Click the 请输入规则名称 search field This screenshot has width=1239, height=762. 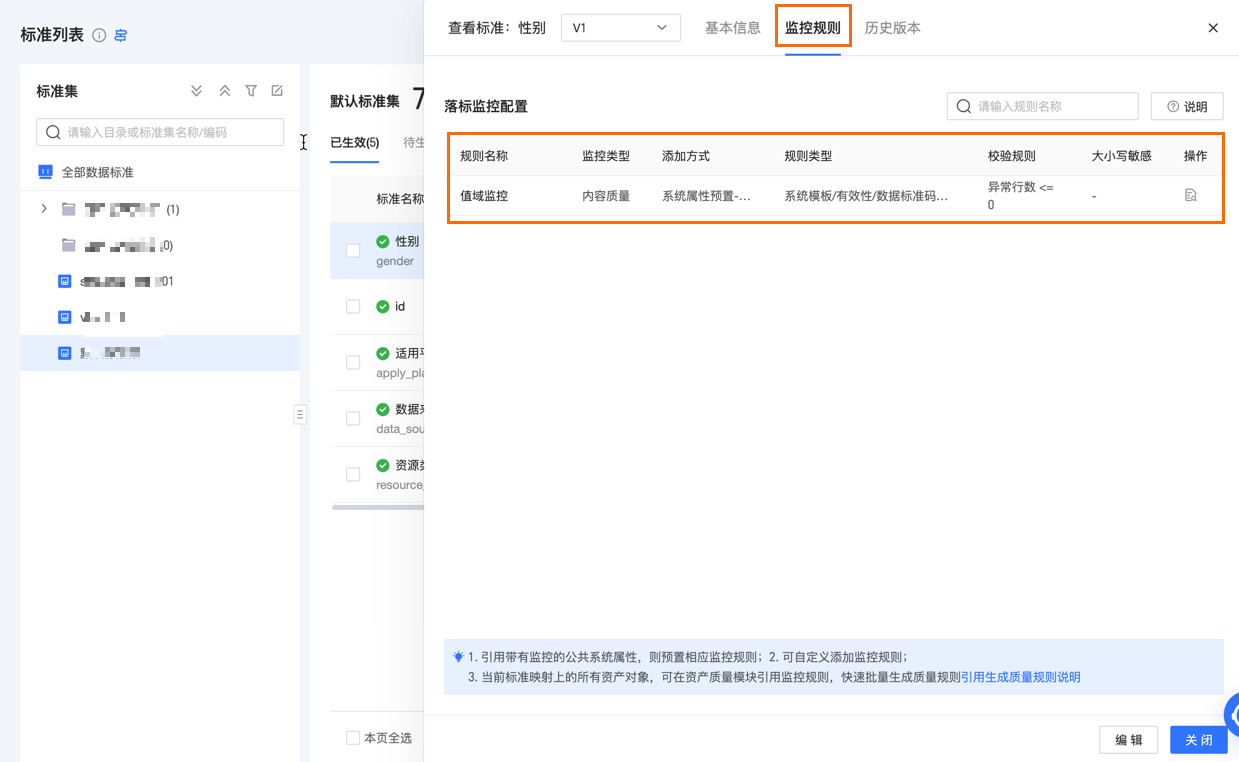pos(1050,106)
